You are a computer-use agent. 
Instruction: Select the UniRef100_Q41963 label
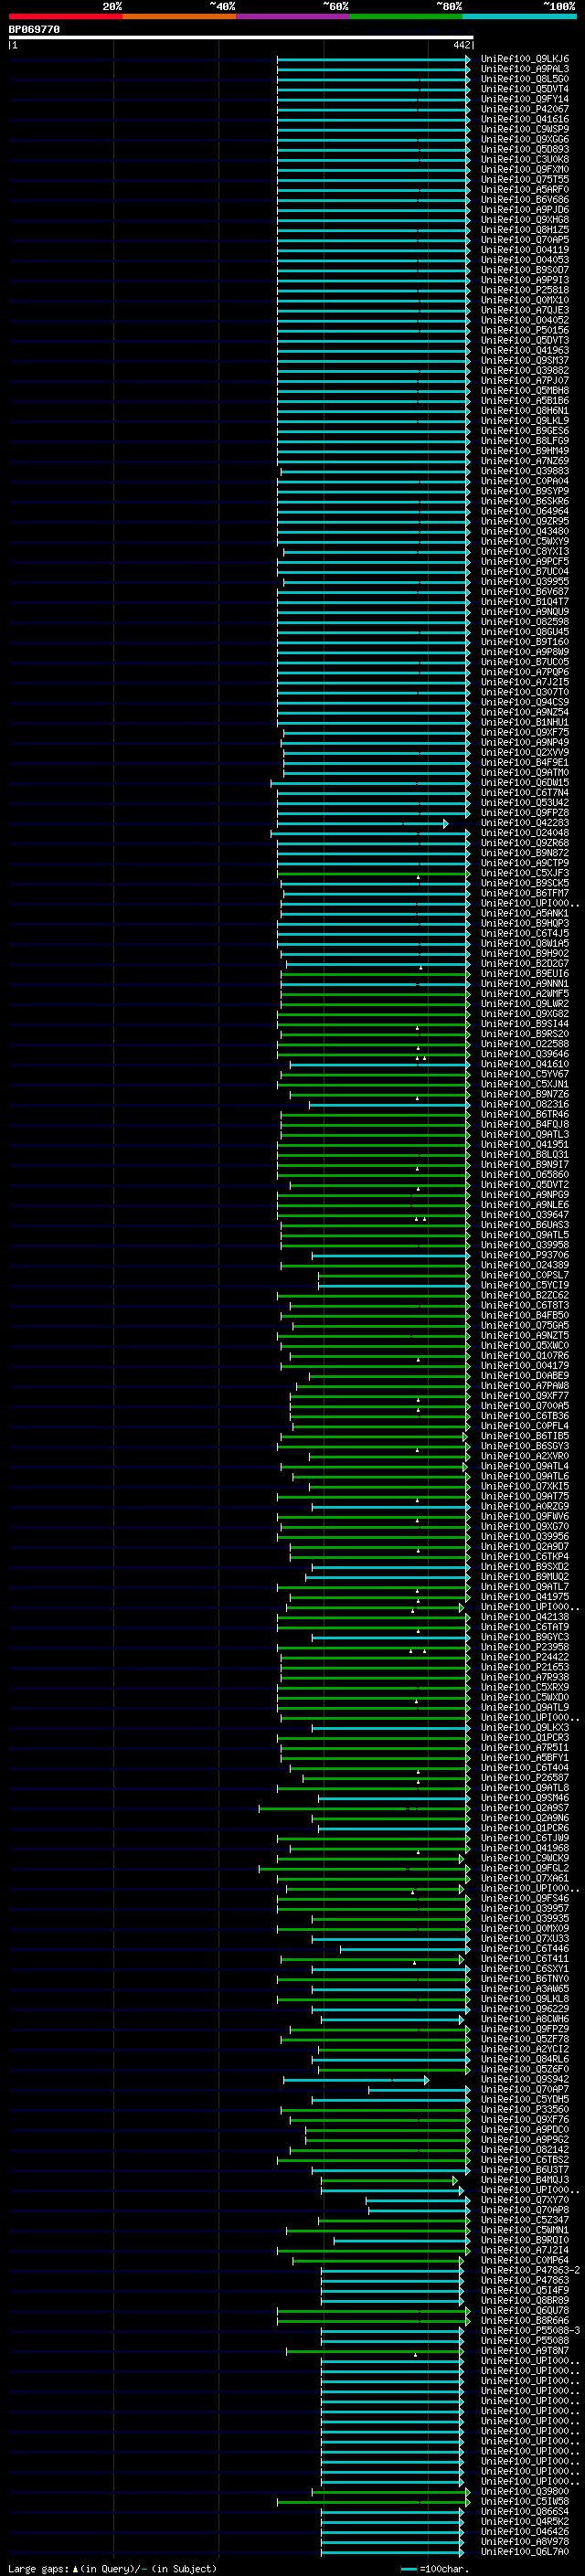pos(525,350)
